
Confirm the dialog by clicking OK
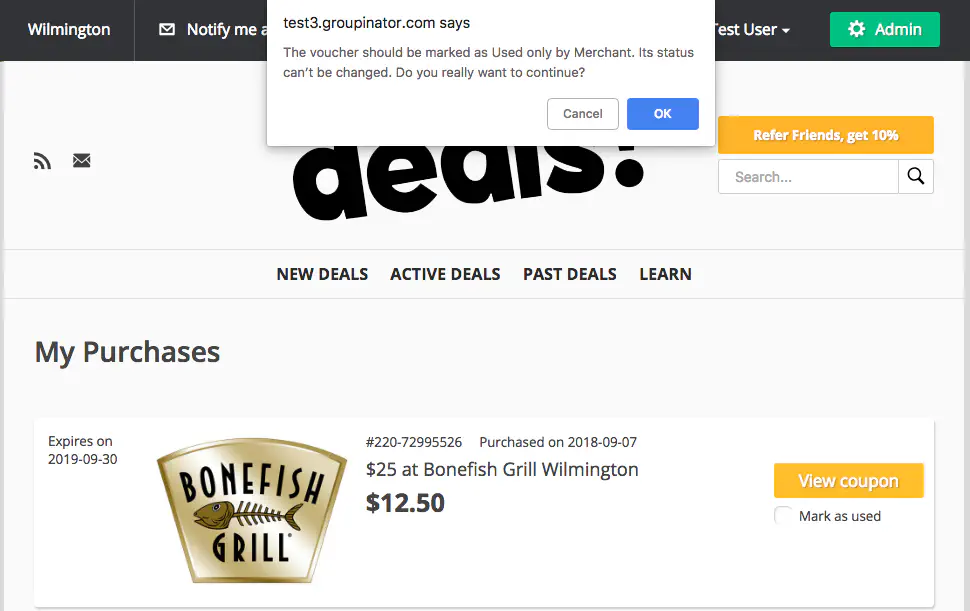(x=662, y=113)
